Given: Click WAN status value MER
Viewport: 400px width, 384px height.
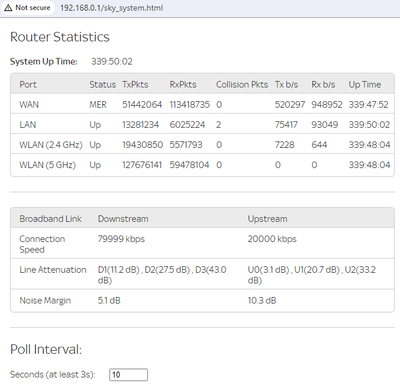Looking at the screenshot, I should (x=98, y=105).
